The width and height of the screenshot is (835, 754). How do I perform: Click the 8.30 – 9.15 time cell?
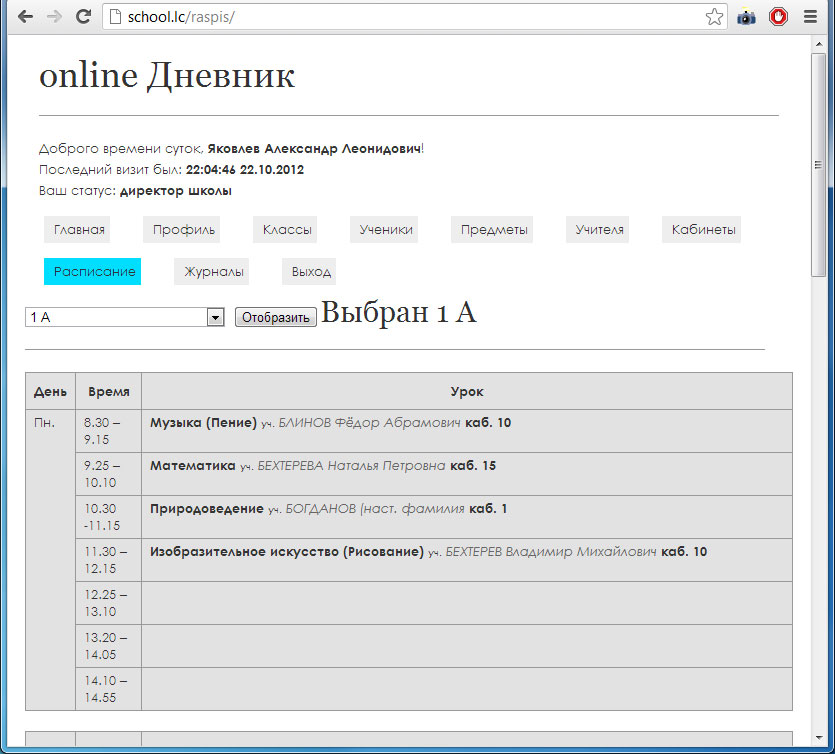(x=109, y=431)
